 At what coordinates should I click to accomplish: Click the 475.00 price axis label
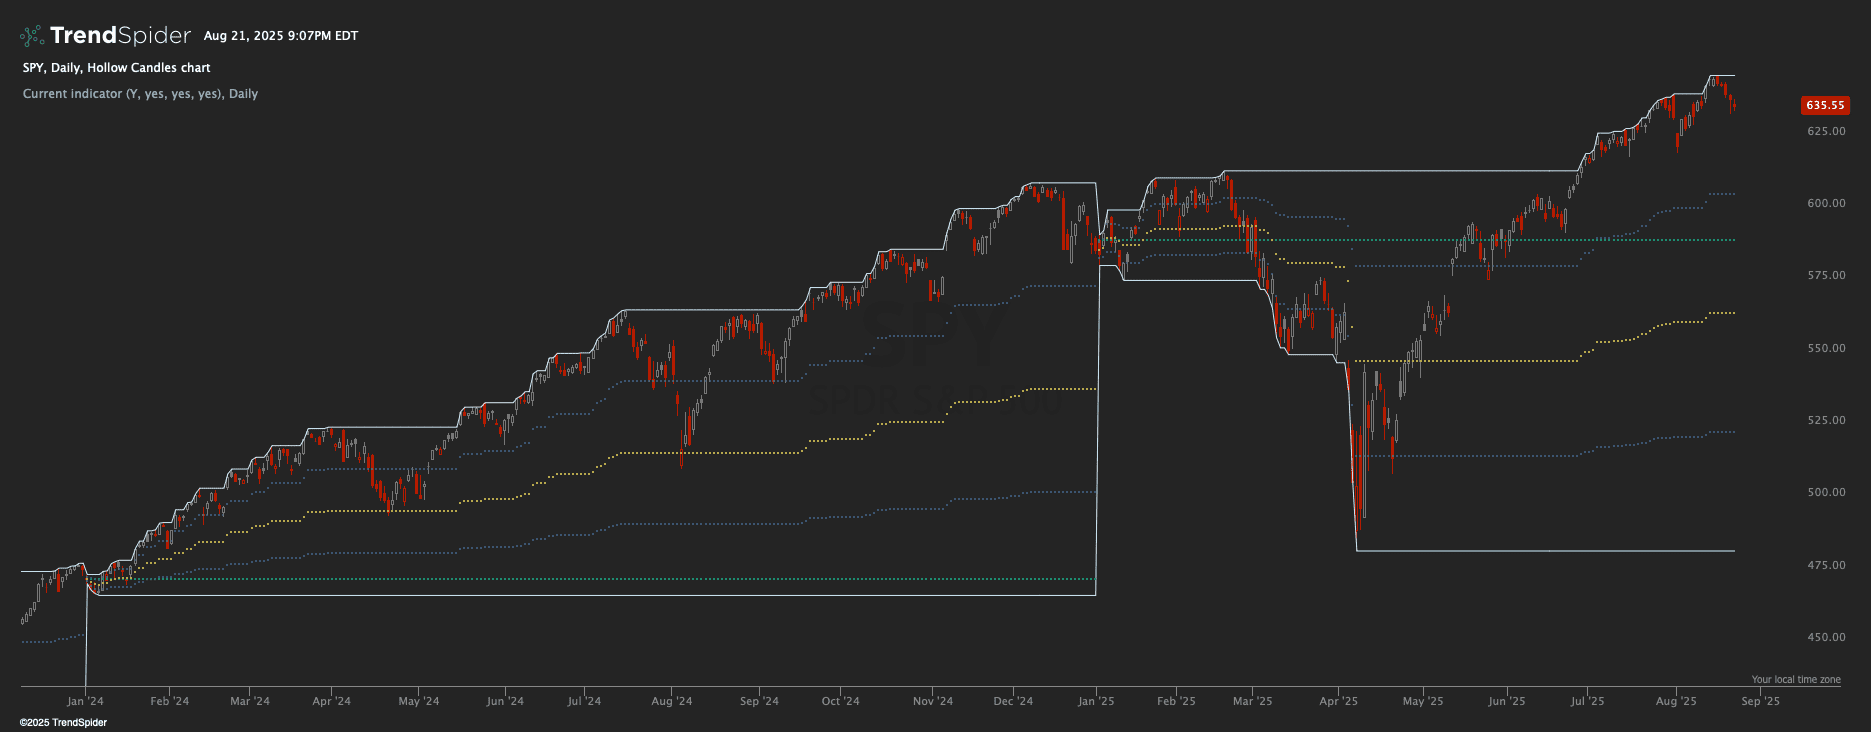[x=1826, y=565]
